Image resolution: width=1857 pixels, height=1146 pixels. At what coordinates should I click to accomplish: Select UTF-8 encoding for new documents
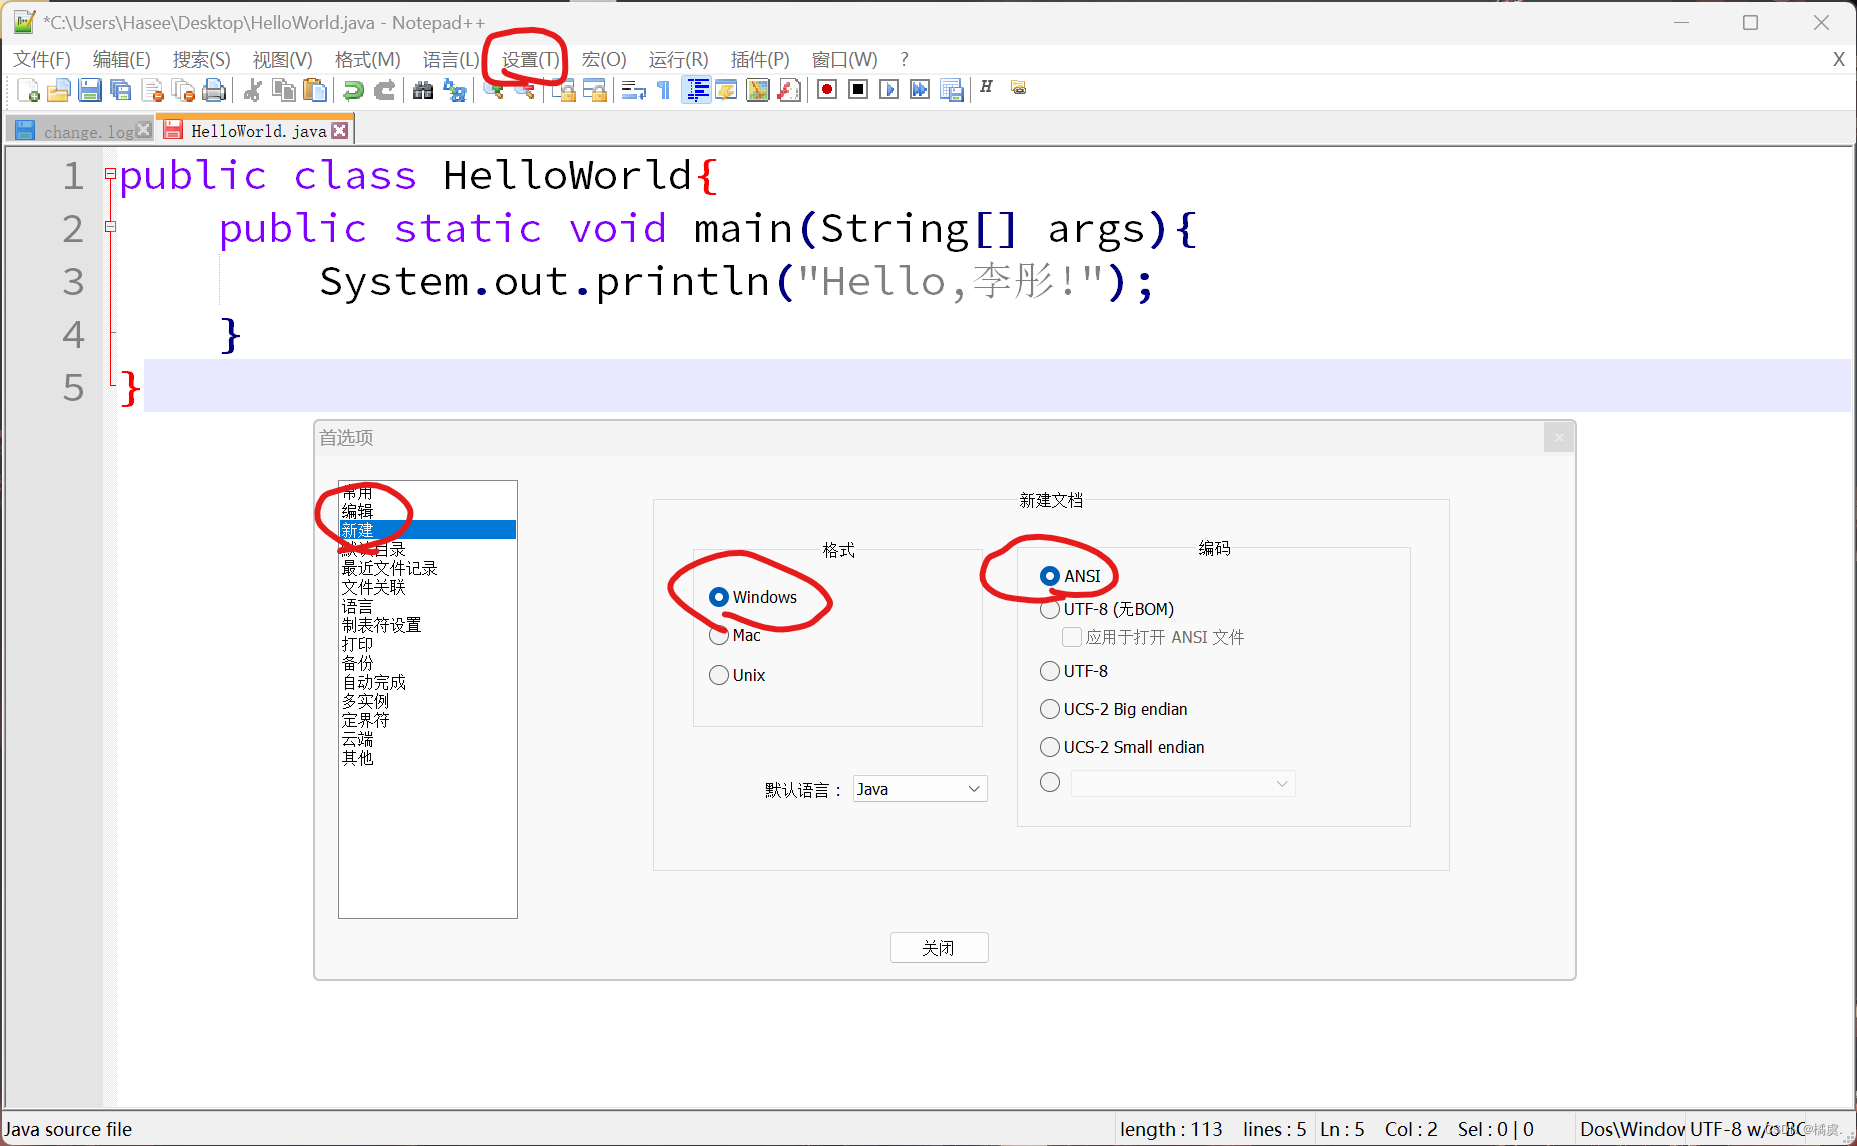pos(1049,671)
